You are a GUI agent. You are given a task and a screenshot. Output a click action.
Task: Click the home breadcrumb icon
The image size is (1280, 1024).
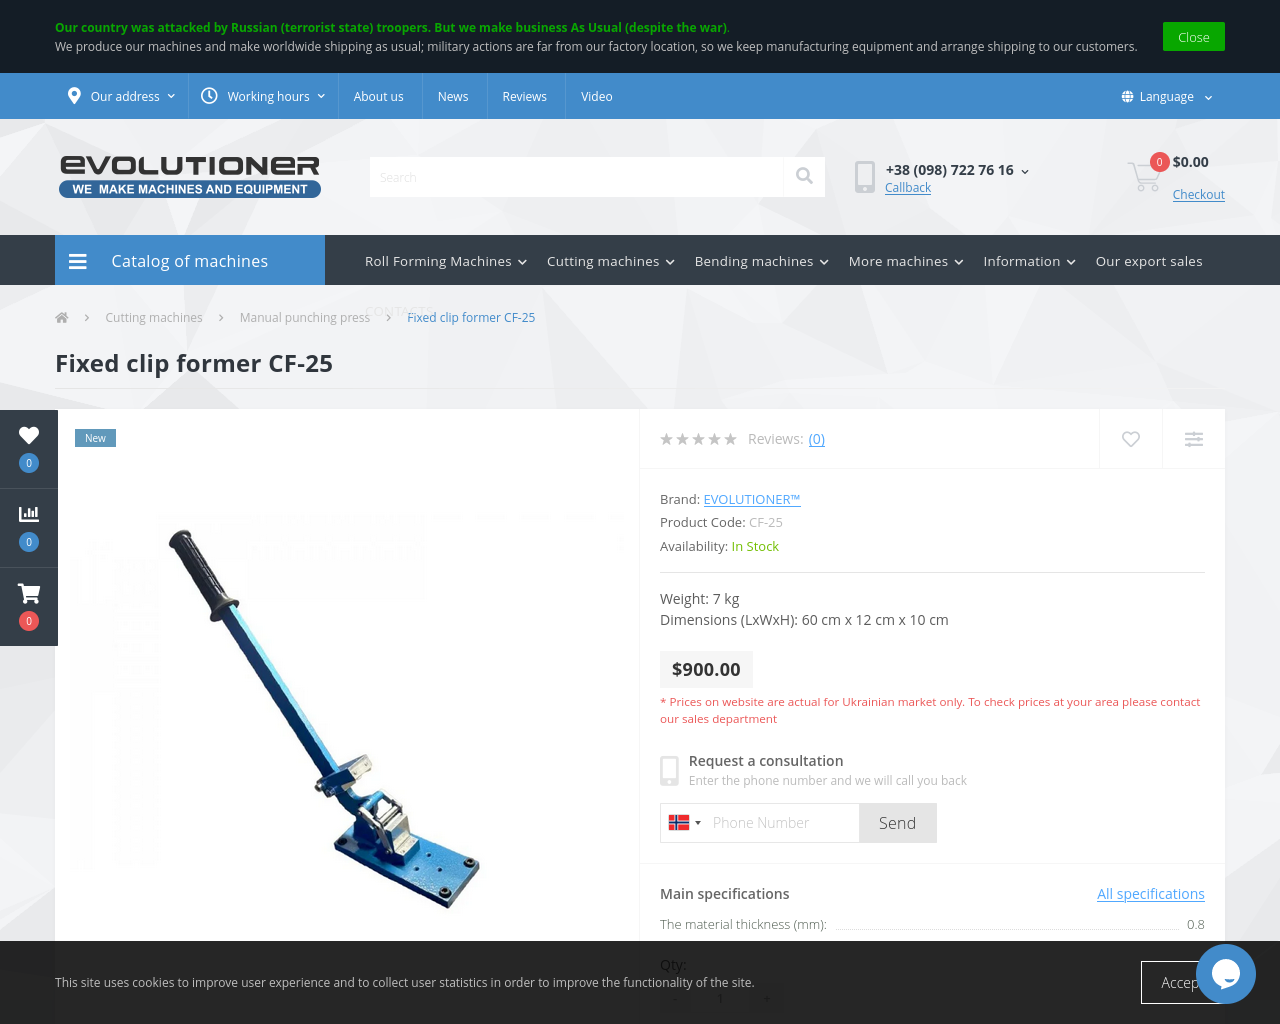pos(62,317)
